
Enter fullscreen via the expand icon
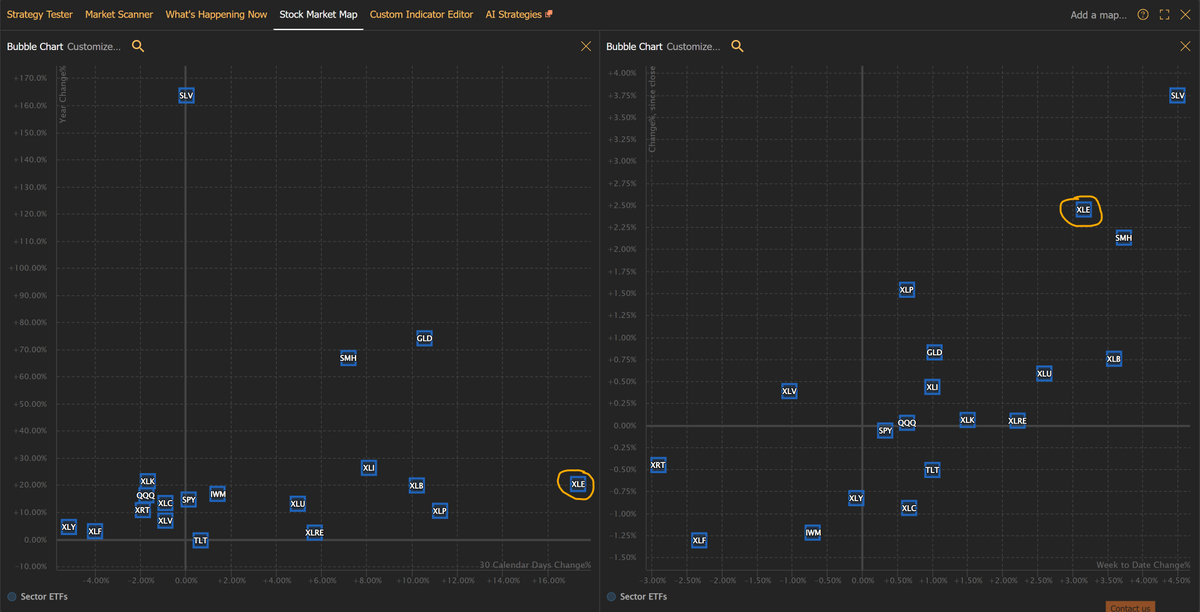[1163, 15]
